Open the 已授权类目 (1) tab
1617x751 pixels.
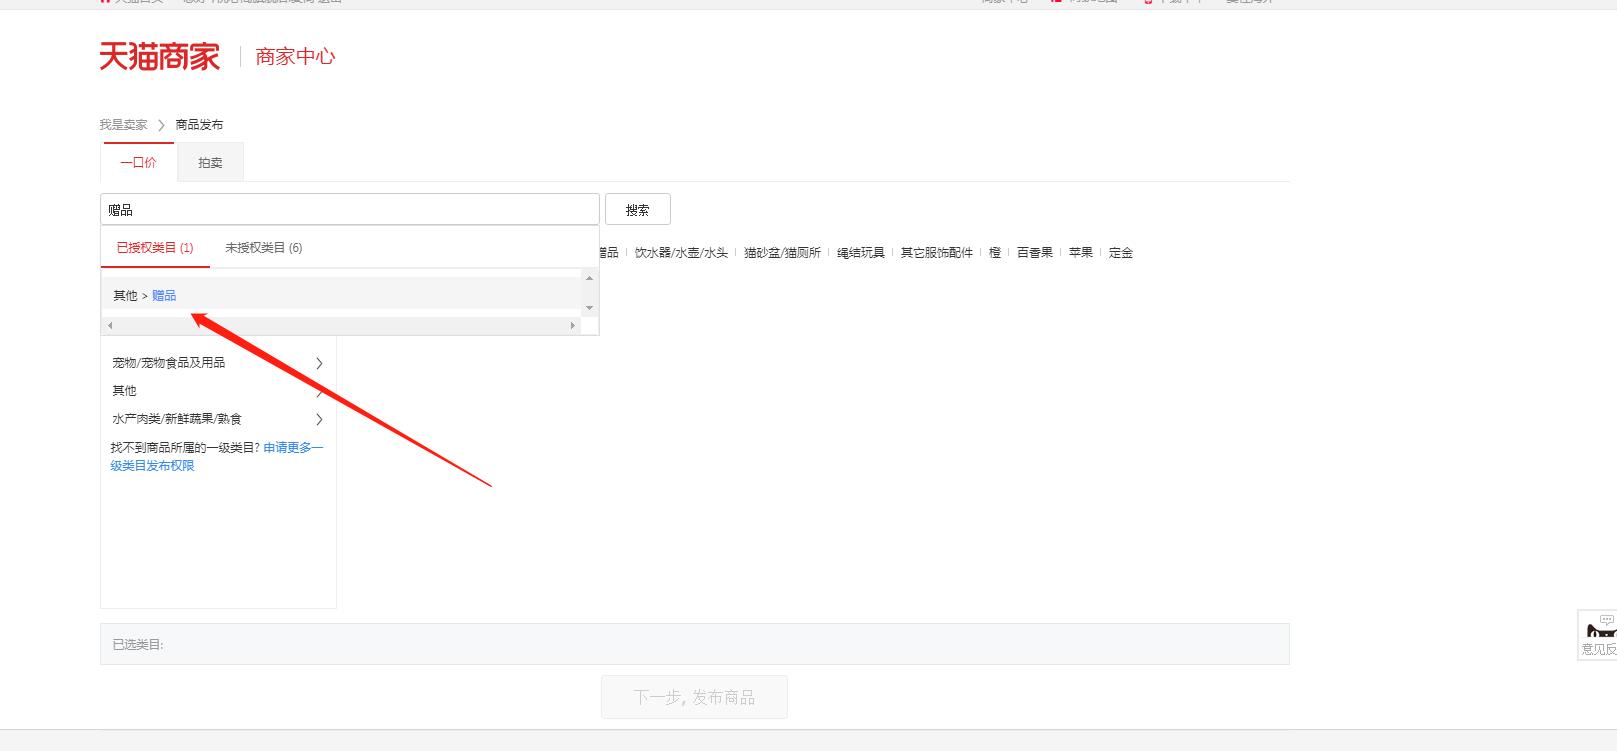155,248
